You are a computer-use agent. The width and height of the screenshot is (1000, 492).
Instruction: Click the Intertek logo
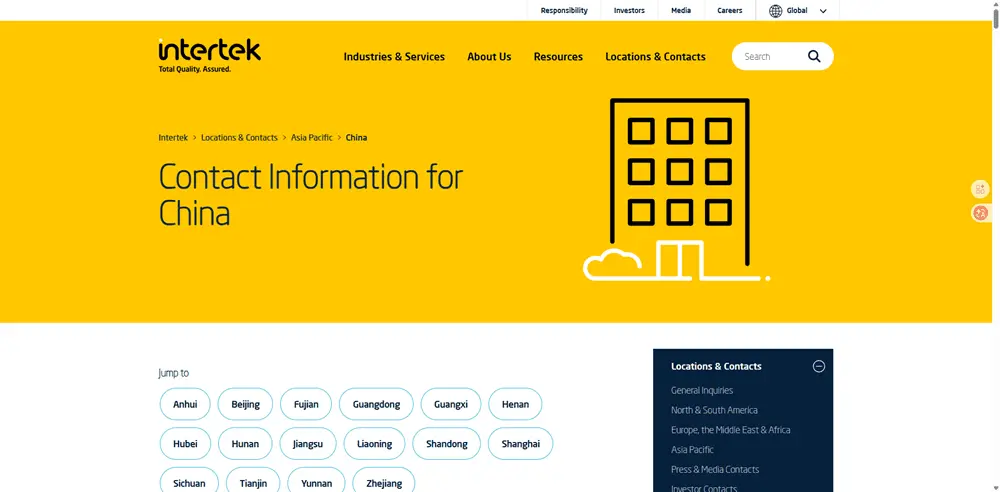pyautogui.click(x=209, y=56)
